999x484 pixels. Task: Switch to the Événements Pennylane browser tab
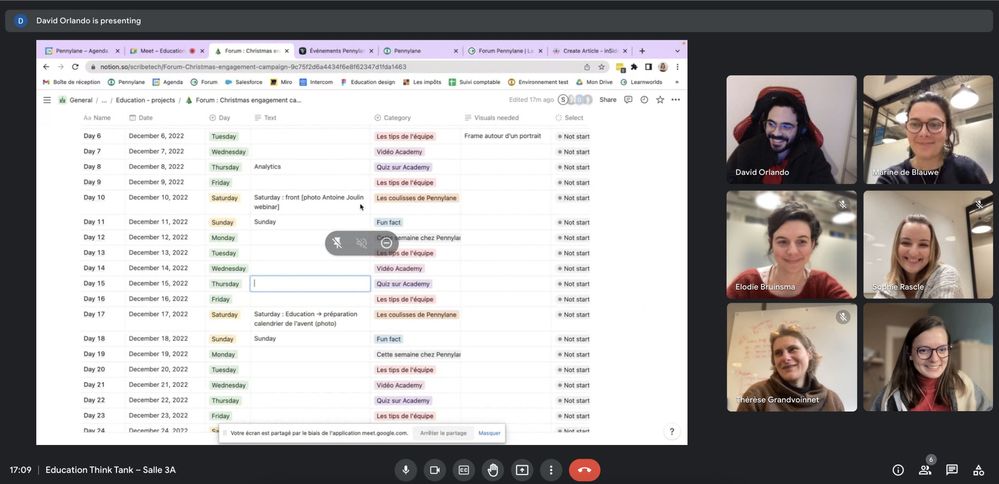[336, 51]
